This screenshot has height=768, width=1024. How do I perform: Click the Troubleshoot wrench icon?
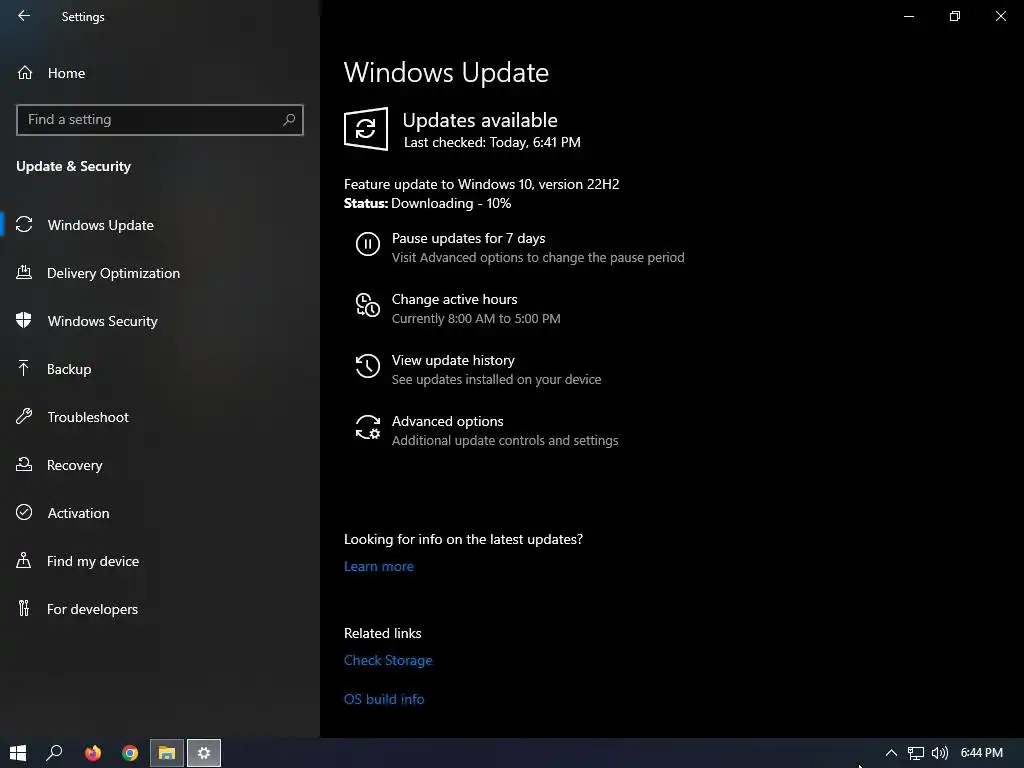24,416
